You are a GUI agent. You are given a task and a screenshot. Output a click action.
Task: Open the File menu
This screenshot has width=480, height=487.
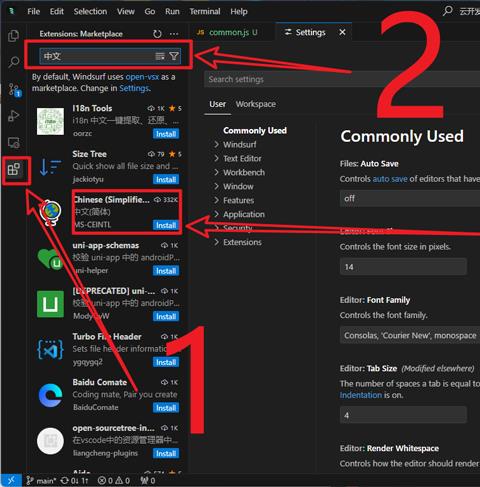point(34,11)
